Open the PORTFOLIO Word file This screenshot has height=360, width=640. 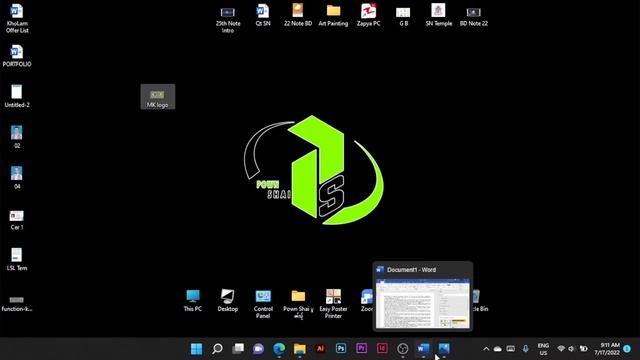17,56
